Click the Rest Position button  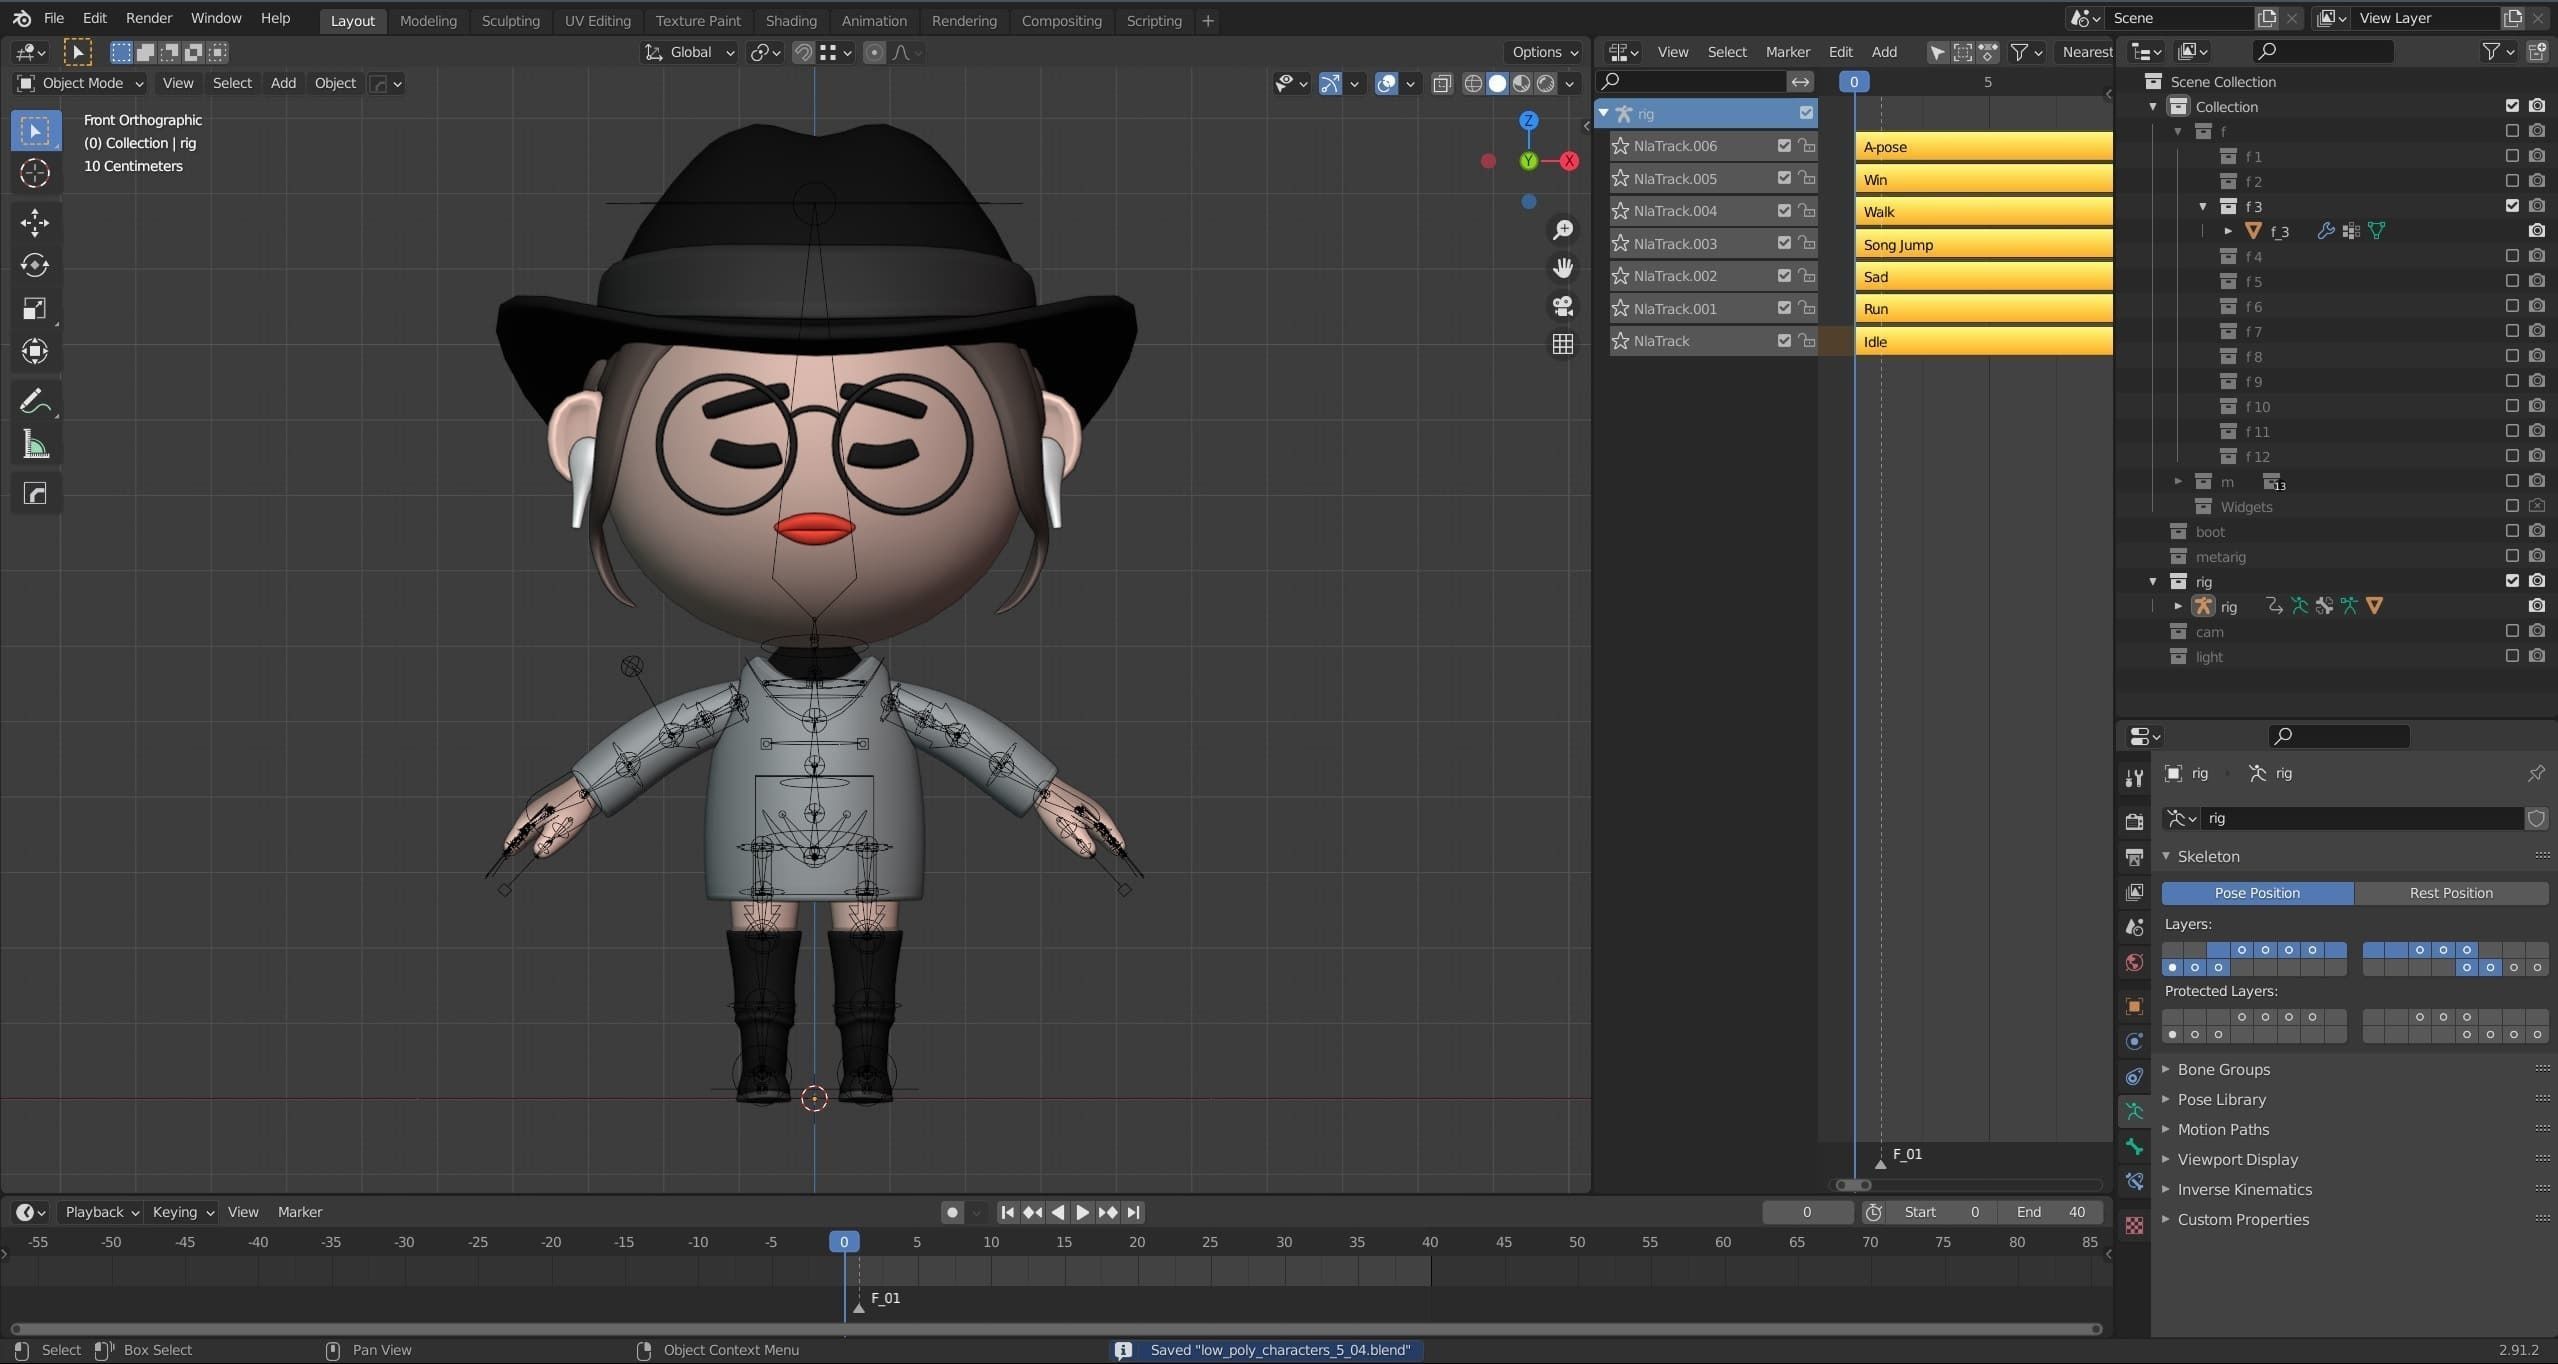click(x=2450, y=893)
